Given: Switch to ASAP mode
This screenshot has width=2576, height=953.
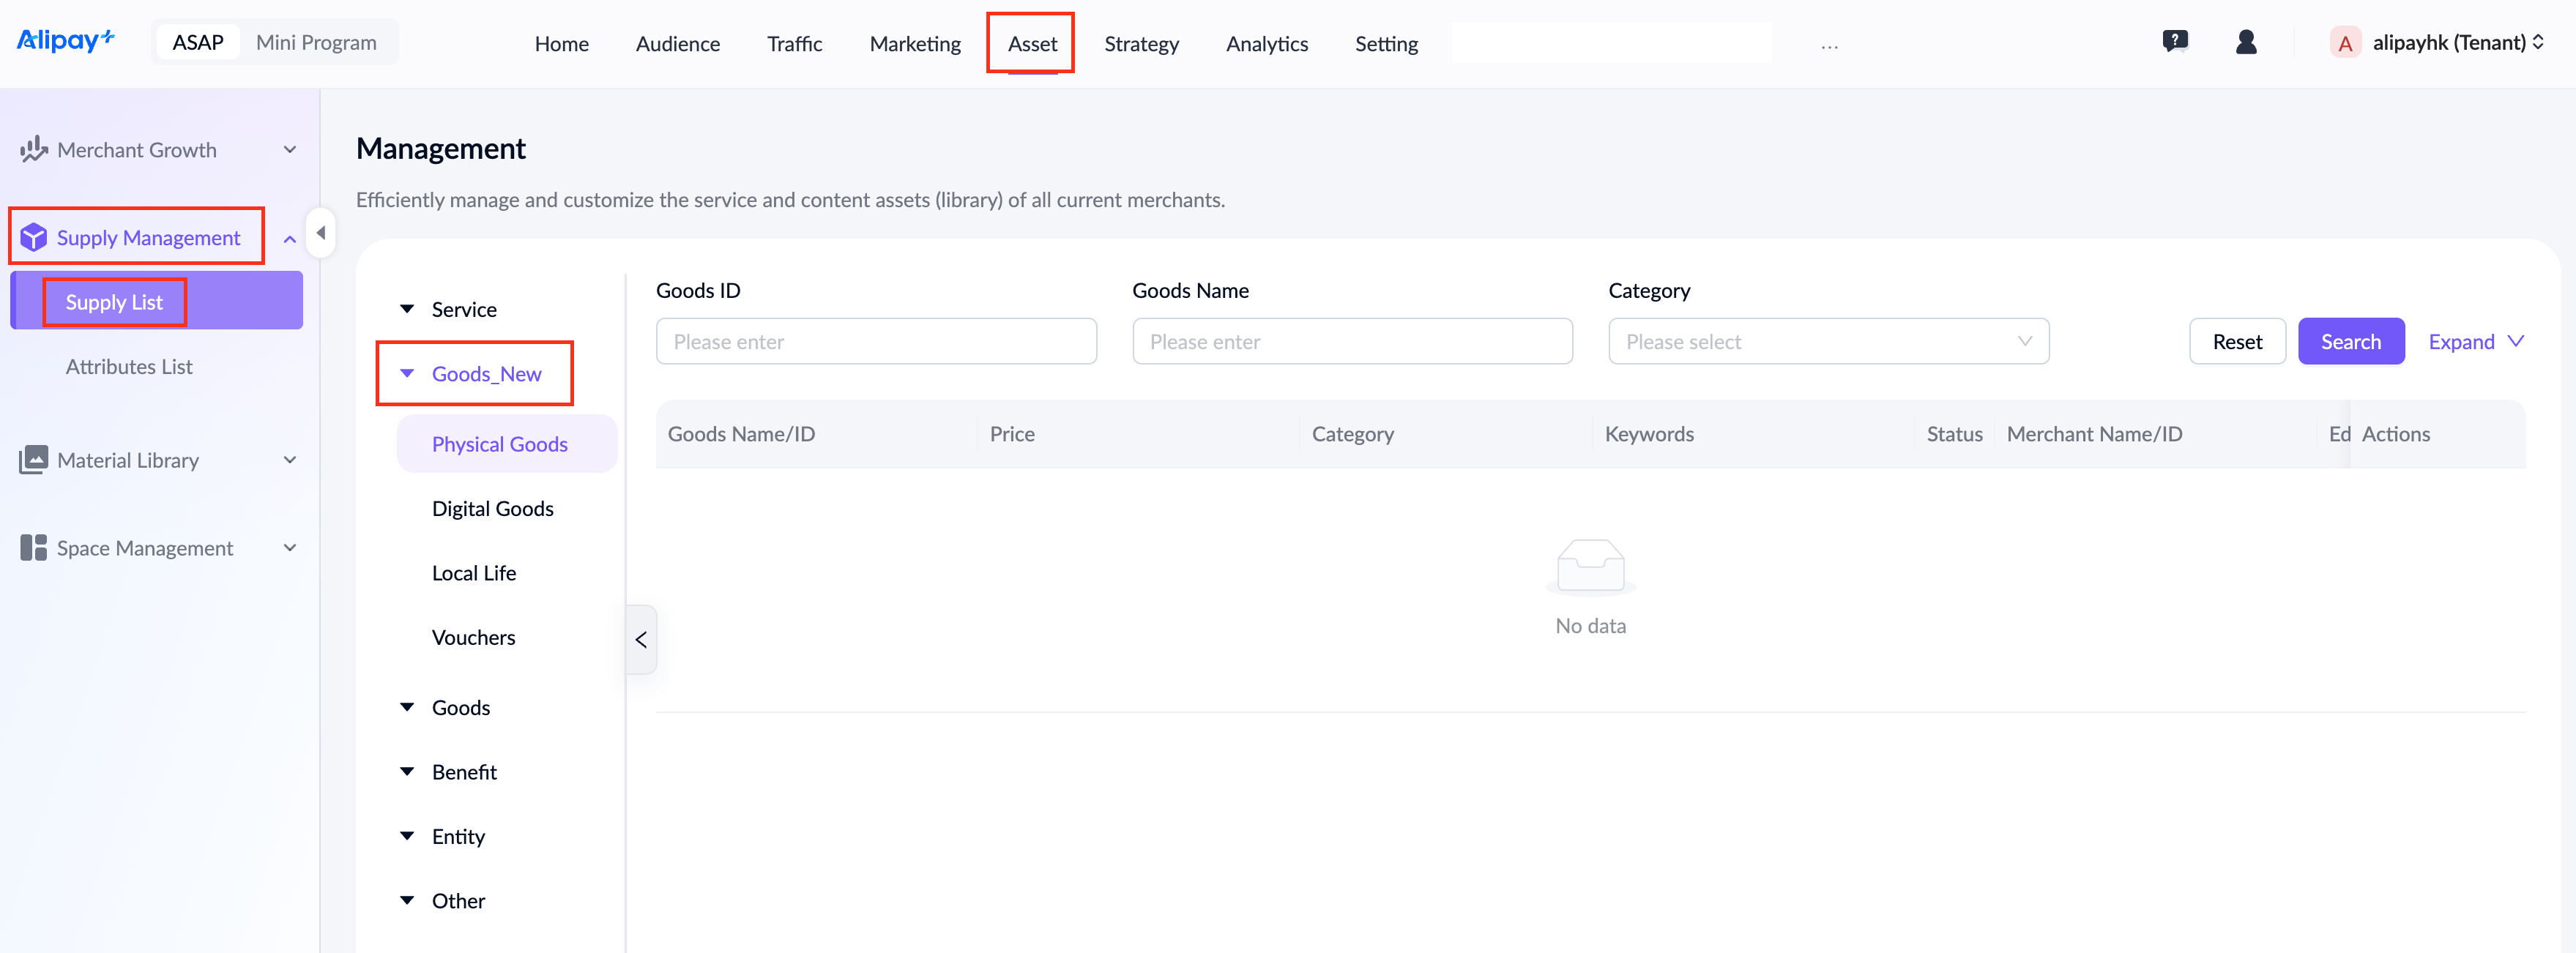Looking at the screenshot, I should [198, 43].
